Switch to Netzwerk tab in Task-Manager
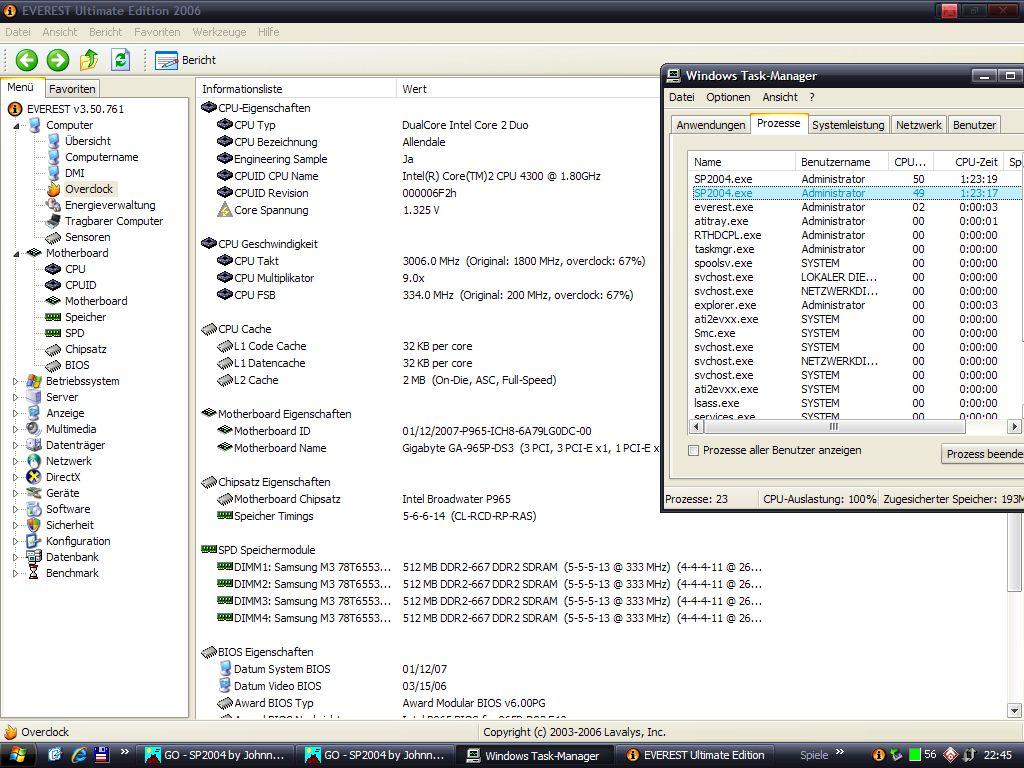 point(918,125)
